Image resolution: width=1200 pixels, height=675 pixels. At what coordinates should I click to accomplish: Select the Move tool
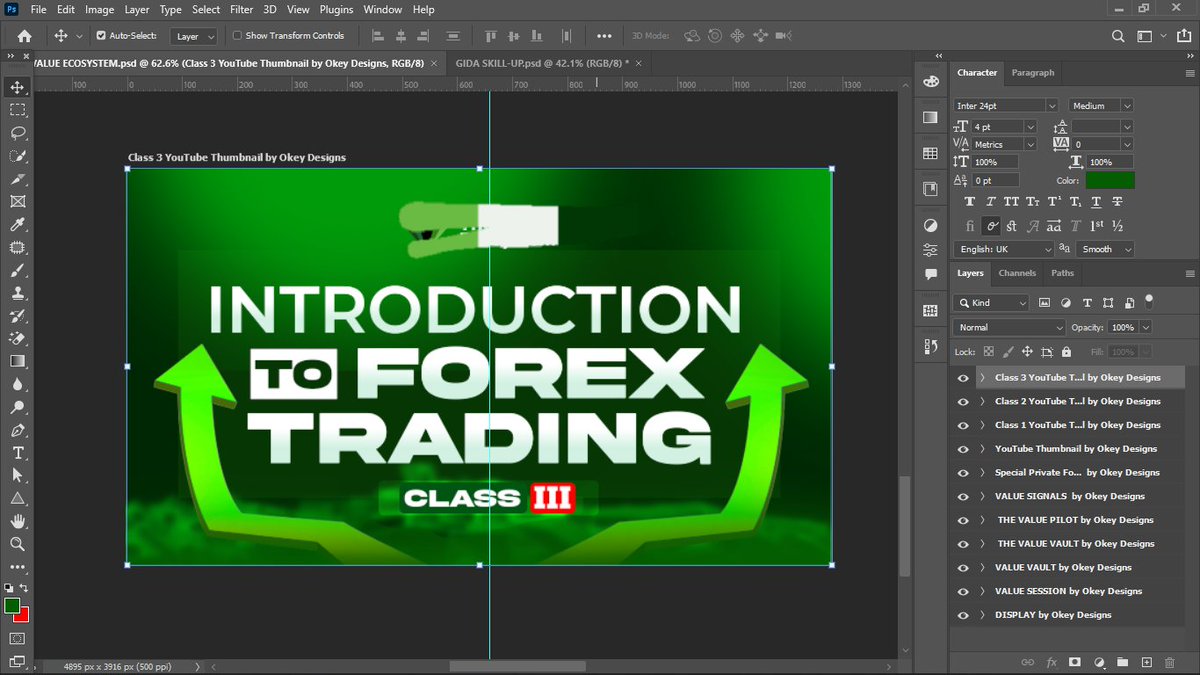(x=17, y=87)
